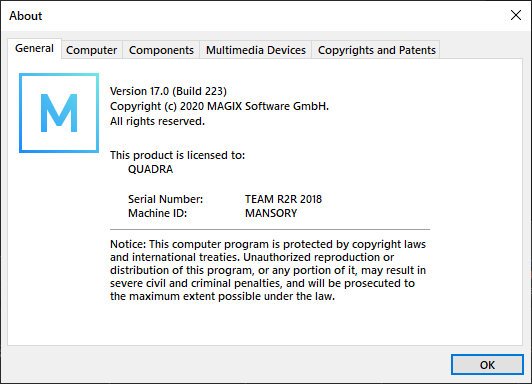Click the Machine ID label
532x384 pixels.
[x=157, y=213]
